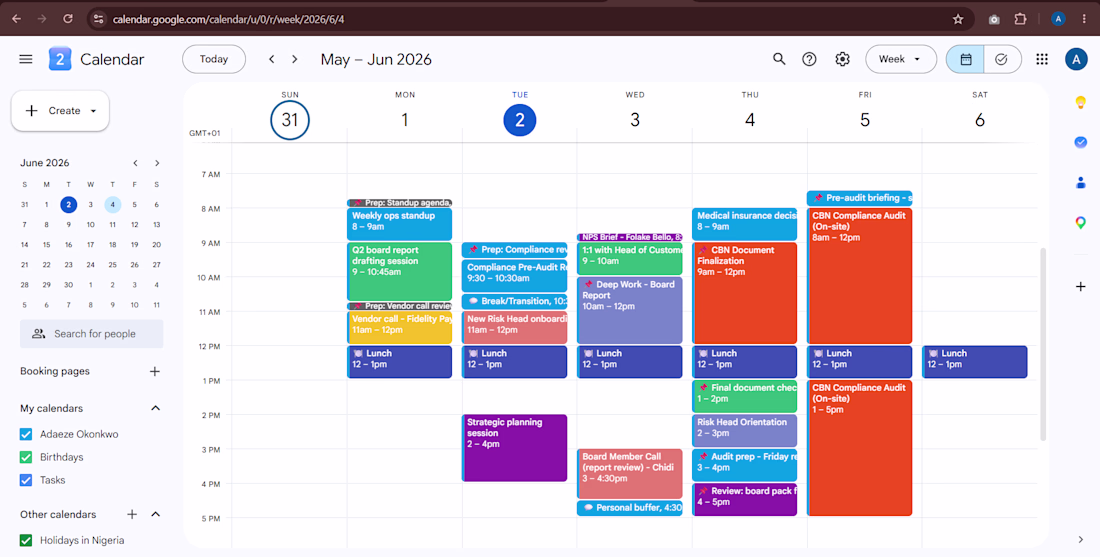Toggle Birthdays calendar checkbox
This screenshot has width=1100, height=557.
(26, 457)
